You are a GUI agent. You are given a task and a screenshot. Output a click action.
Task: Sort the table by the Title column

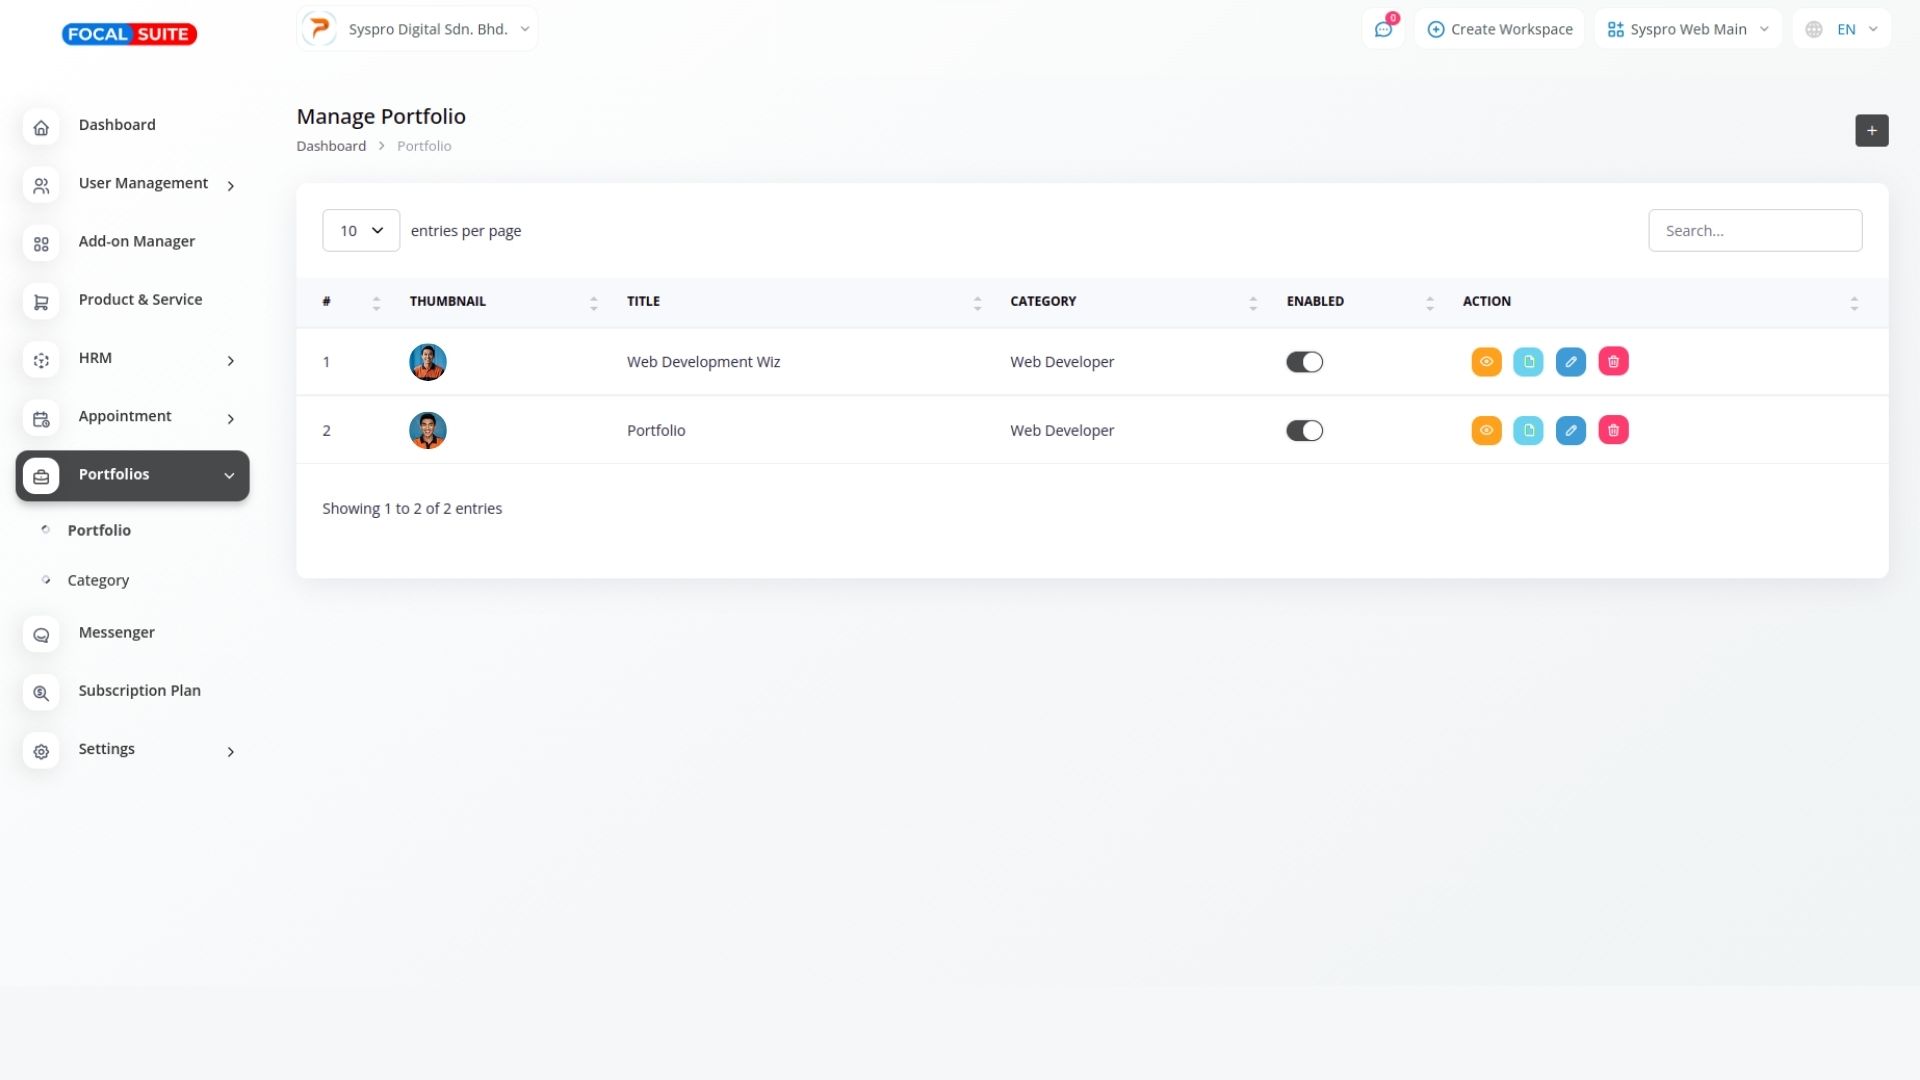click(643, 302)
